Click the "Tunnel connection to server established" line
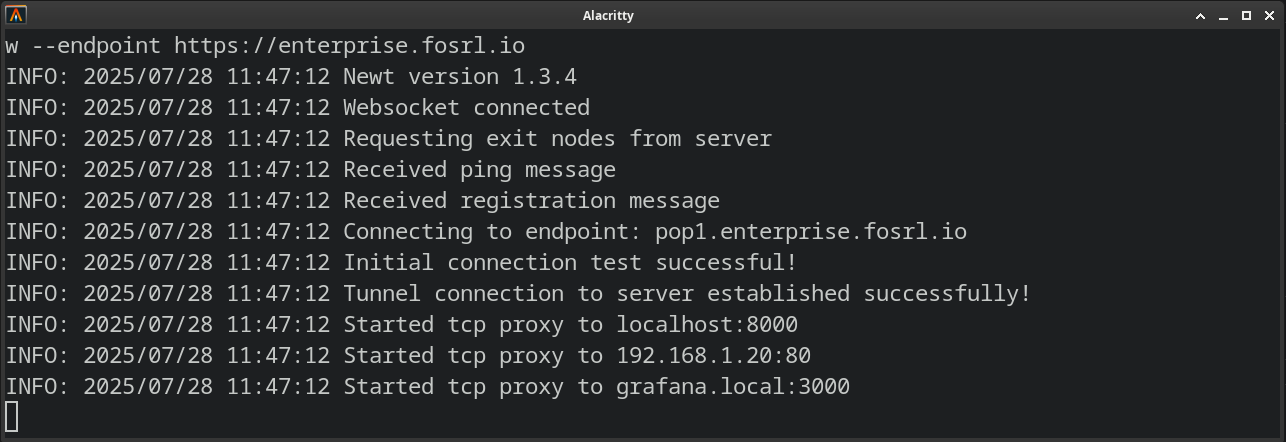This screenshot has height=442, width=1286. pyautogui.click(x=686, y=294)
